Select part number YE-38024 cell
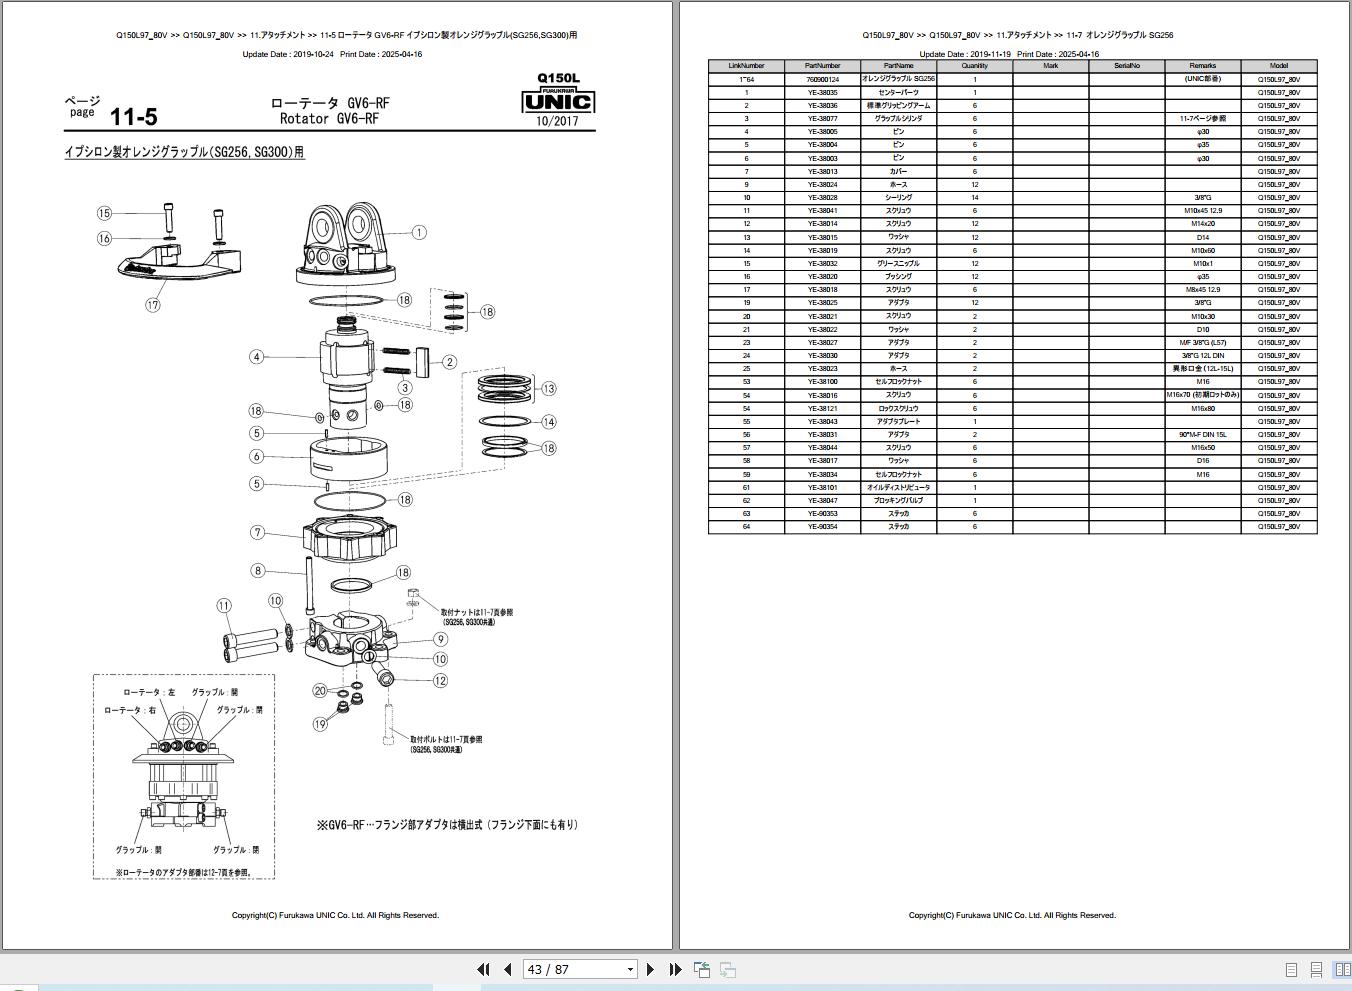Image resolution: width=1352 pixels, height=991 pixels. coord(822,184)
